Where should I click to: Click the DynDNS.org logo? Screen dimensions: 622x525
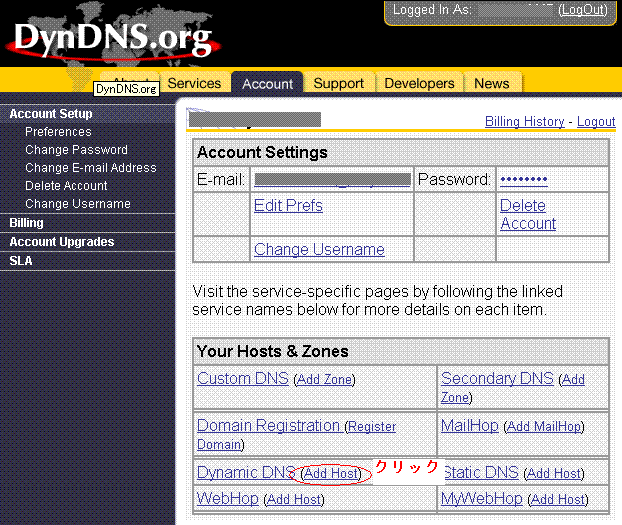coord(112,40)
